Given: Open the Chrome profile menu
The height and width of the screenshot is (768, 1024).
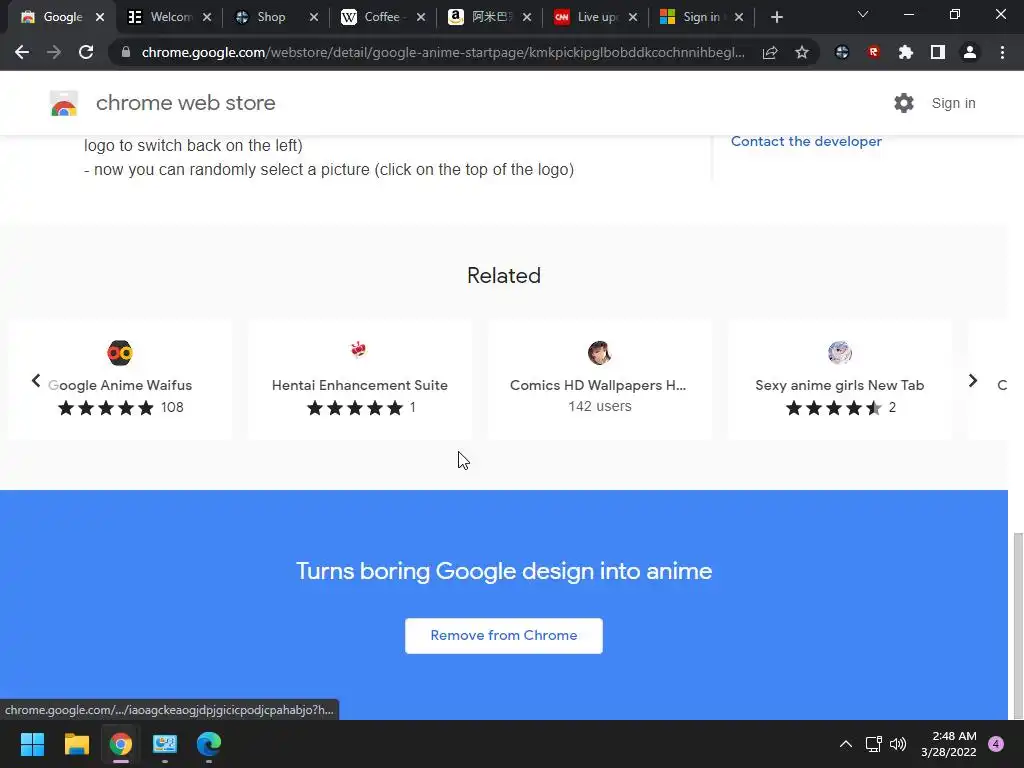Looking at the screenshot, I should 970,52.
